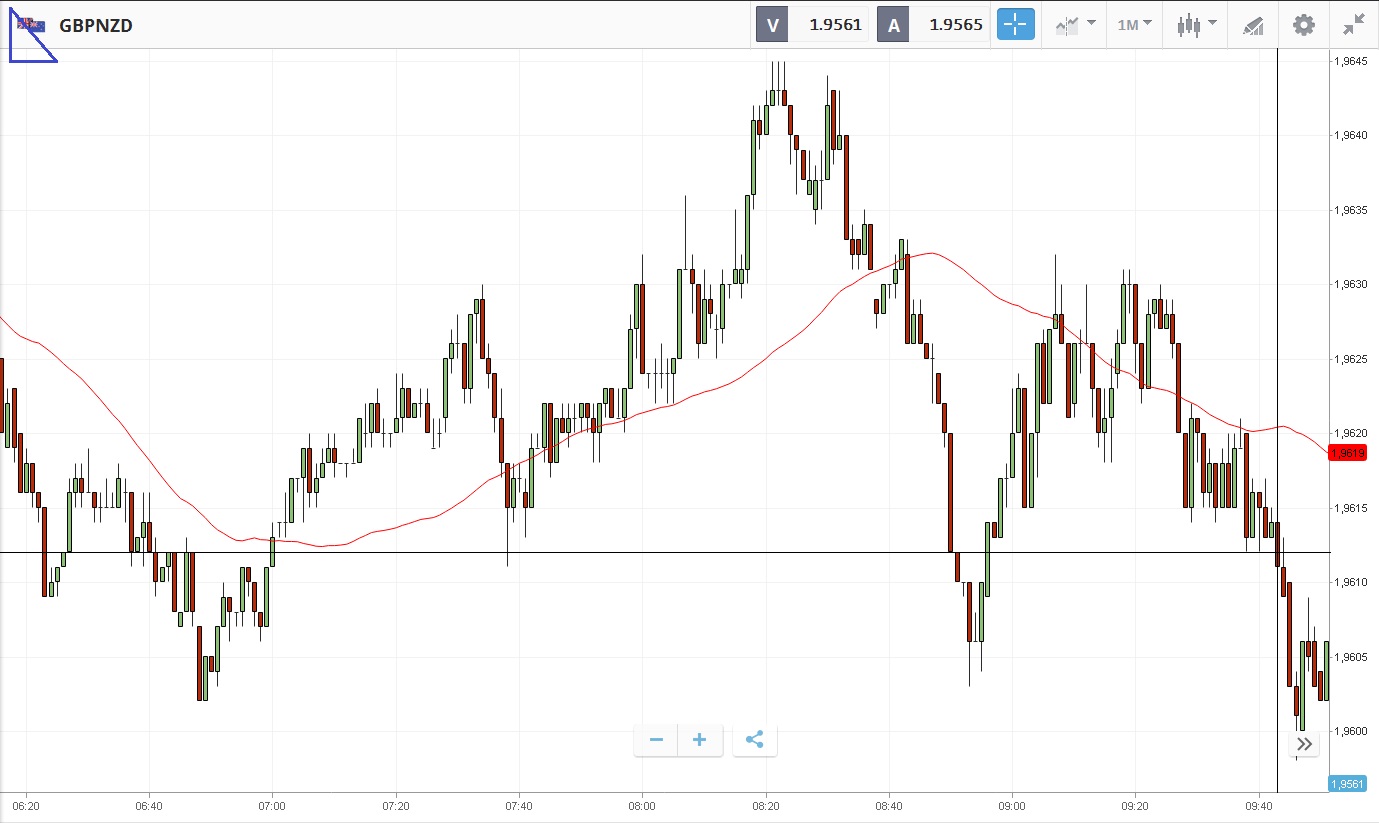The image size is (1379, 823).
Task: Jump to latest candles double-arrow
Action: (1304, 744)
